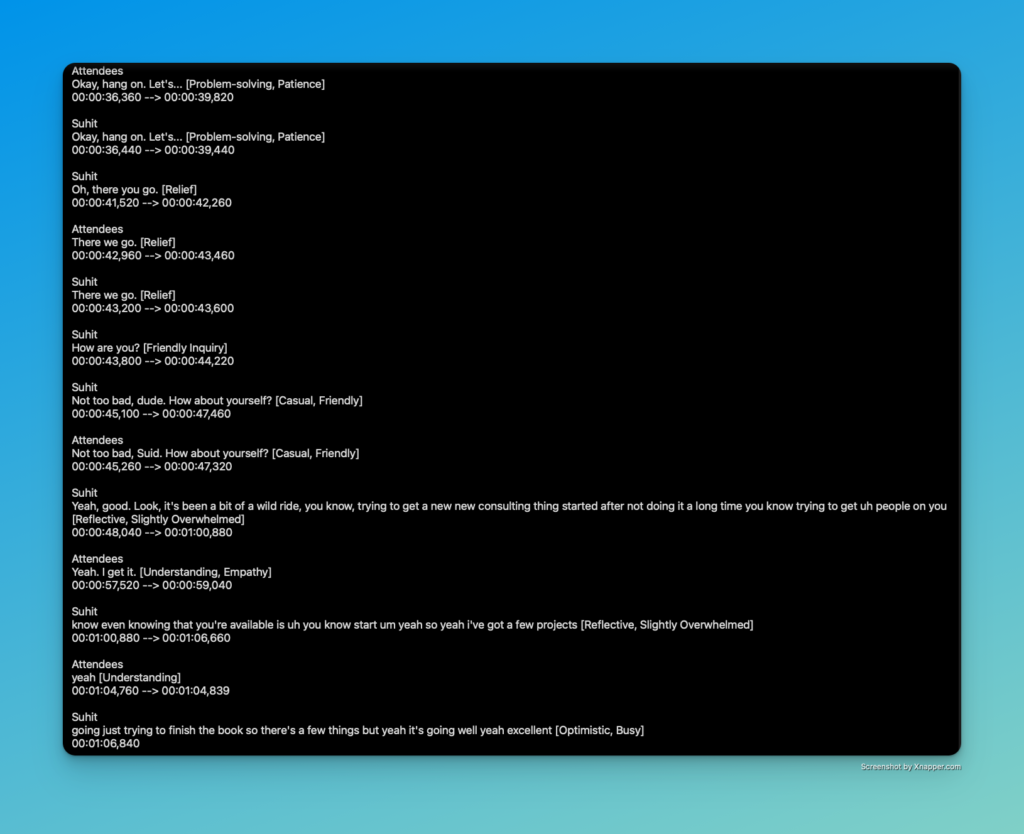Select the "Not too bad, Suid" line
This screenshot has width=1024, height=834.
pos(215,454)
